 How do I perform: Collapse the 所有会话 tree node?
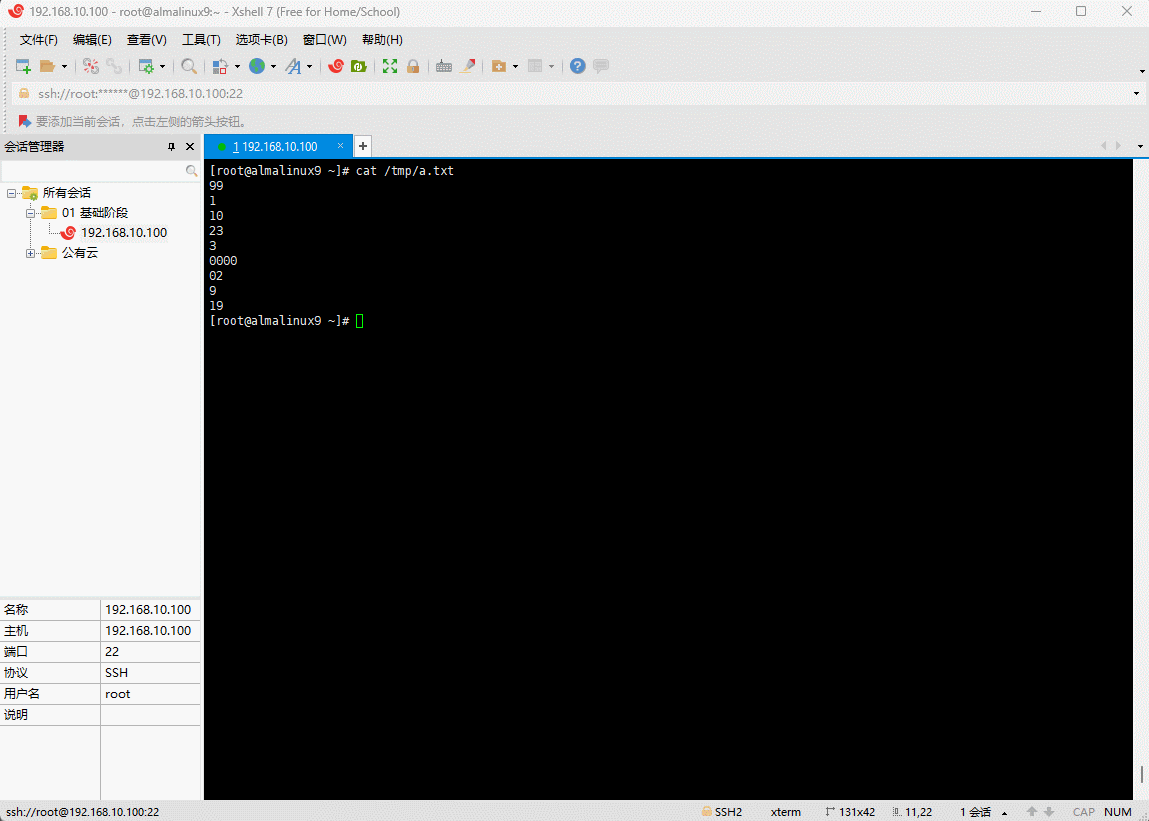[x=11, y=193]
